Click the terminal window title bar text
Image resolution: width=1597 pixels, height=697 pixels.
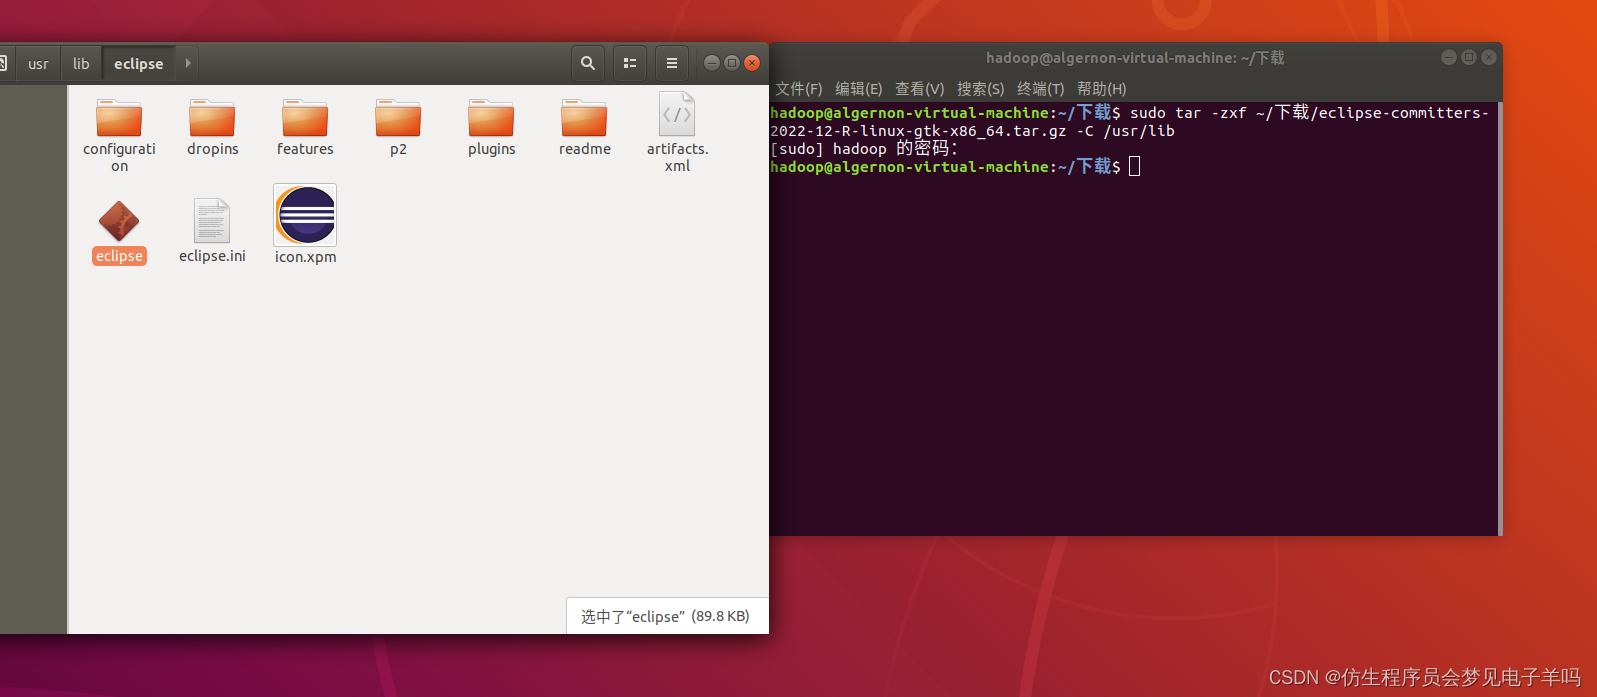[x=1135, y=58]
